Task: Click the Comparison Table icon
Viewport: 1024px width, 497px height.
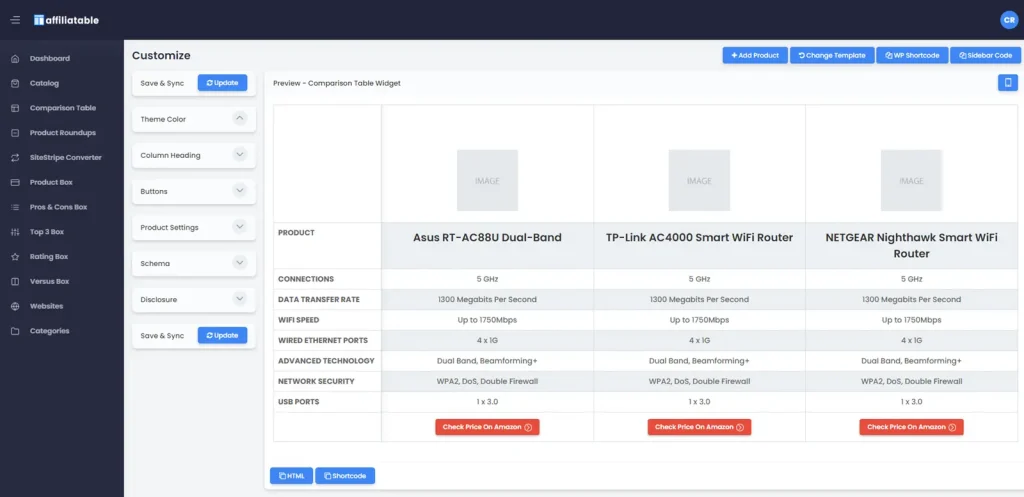Action: pos(15,108)
